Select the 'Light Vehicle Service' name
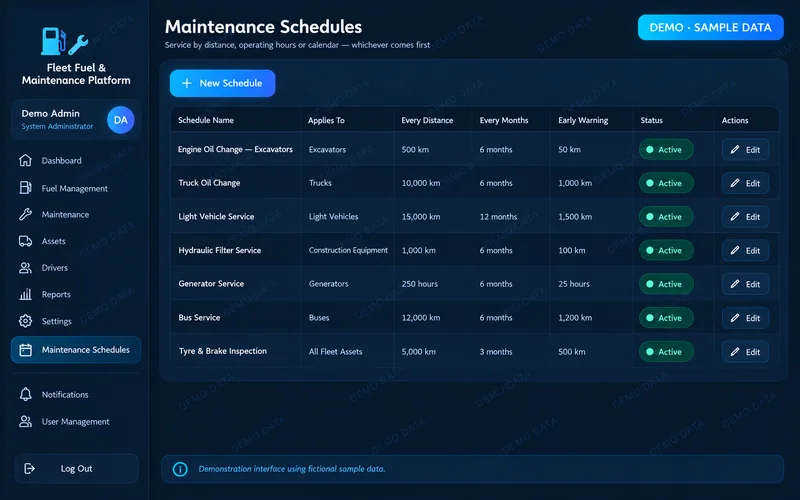800x500 pixels. (216, 216)
